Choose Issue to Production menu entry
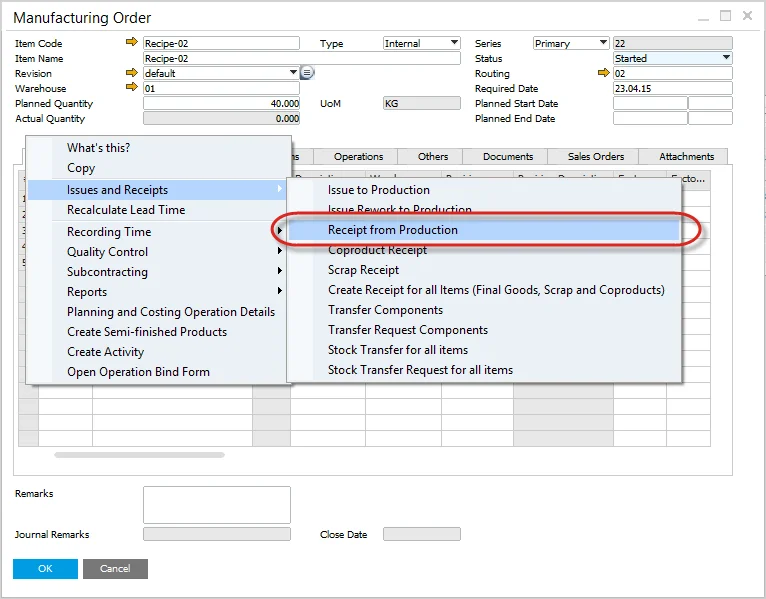The width and height of the screenshot is (766, 599). point(379,190)
